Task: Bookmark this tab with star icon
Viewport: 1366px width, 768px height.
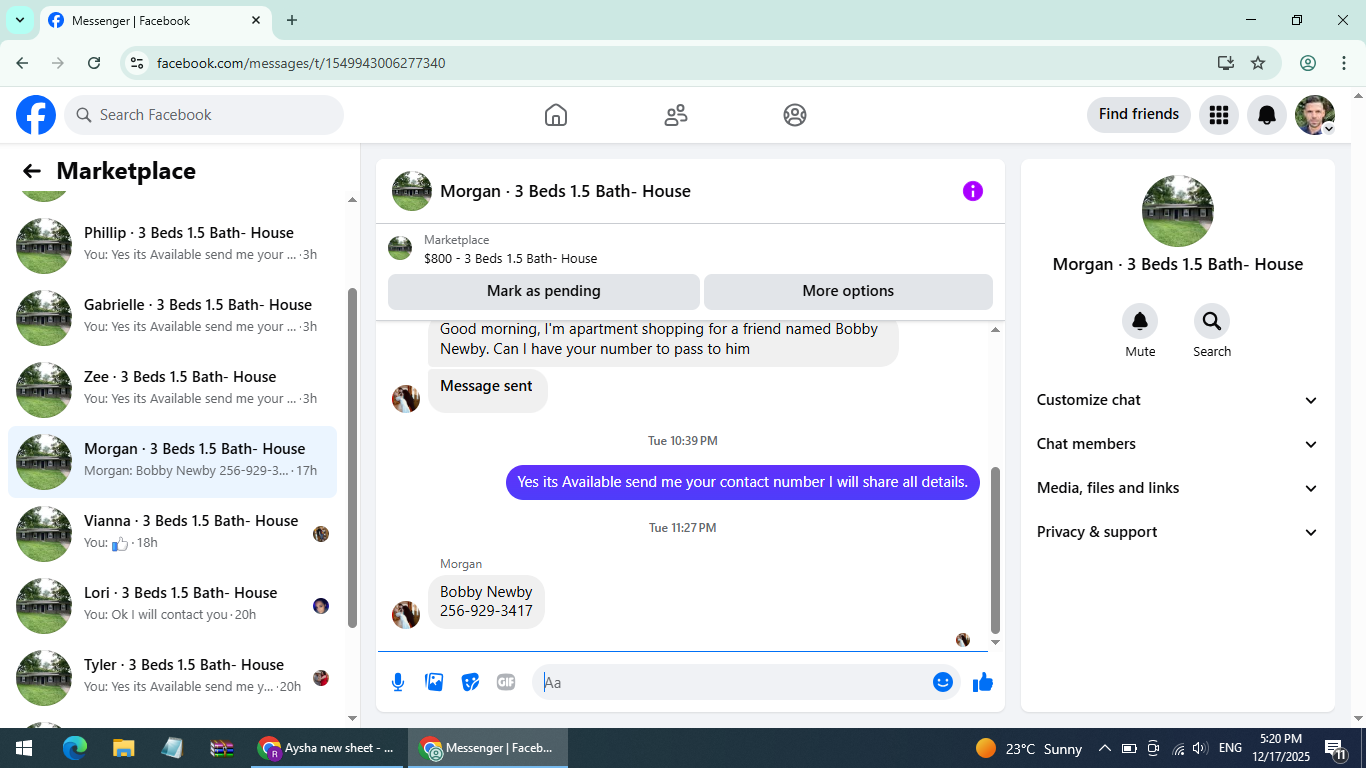Action: 1258,63
